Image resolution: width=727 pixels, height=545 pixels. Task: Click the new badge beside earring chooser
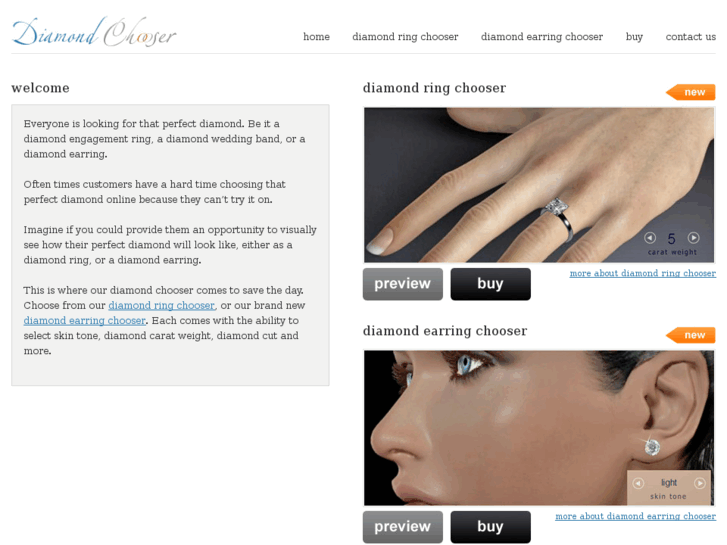click(690, 335)
